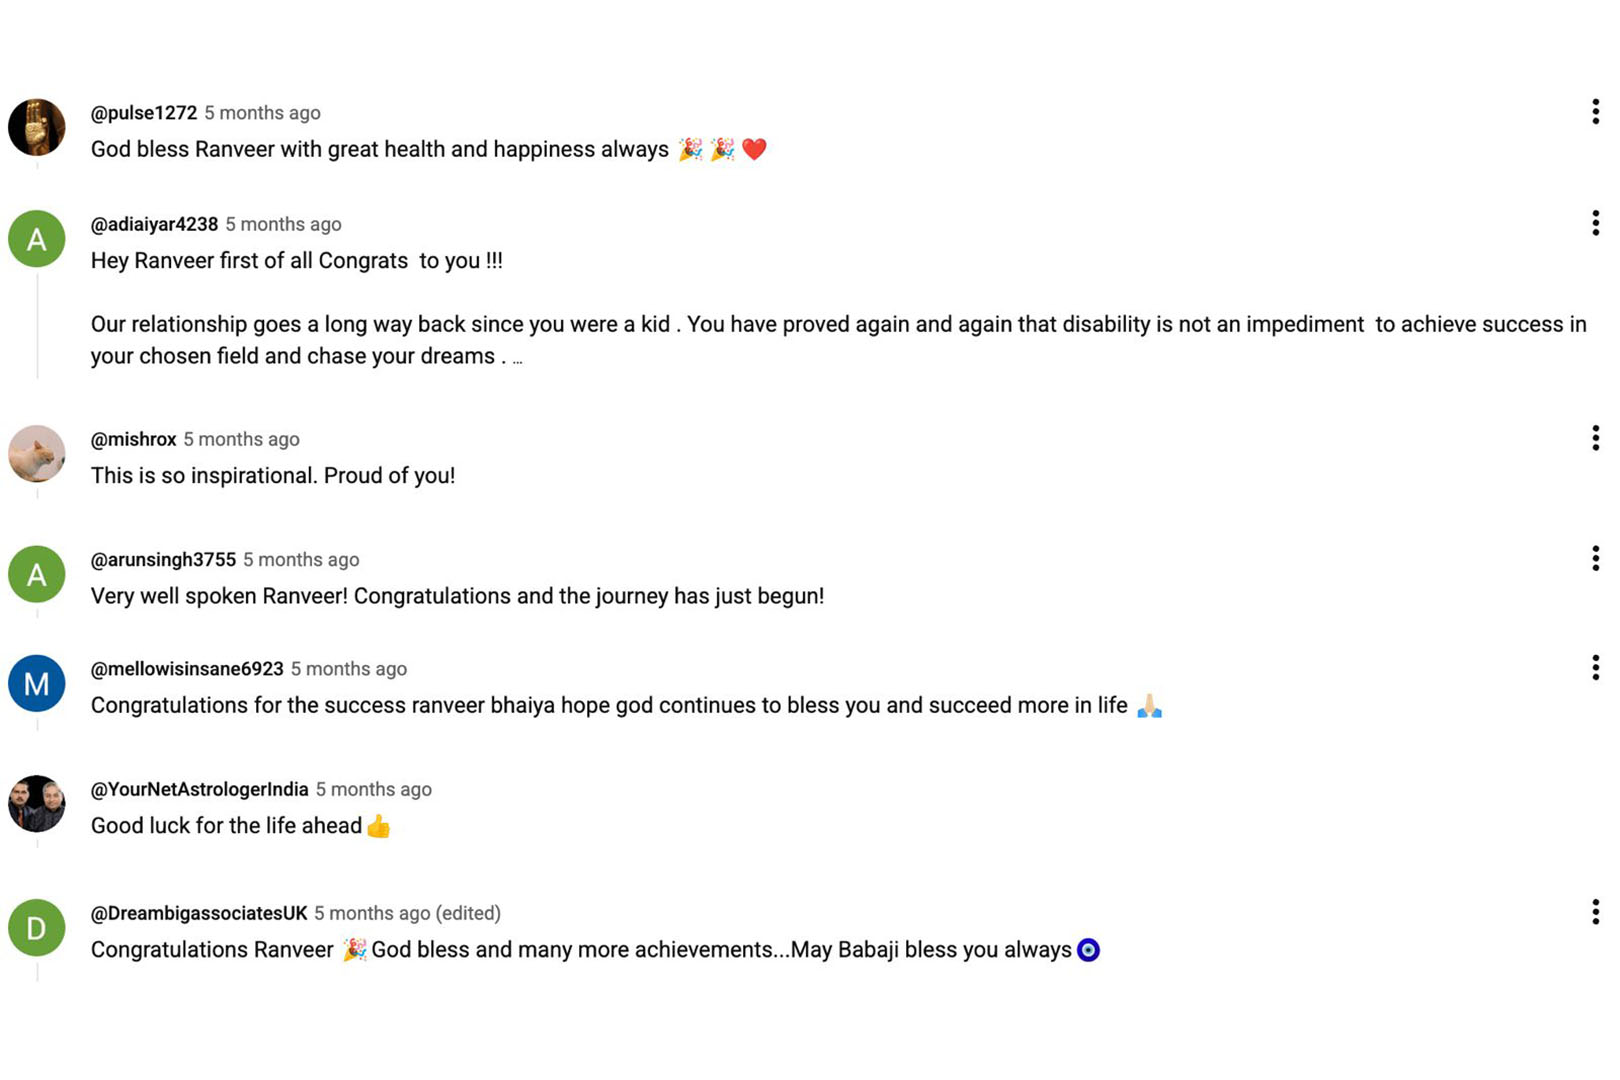Open @YourNetAstrologerIndia username link
1620x1080 pixels.
[199, 789]
